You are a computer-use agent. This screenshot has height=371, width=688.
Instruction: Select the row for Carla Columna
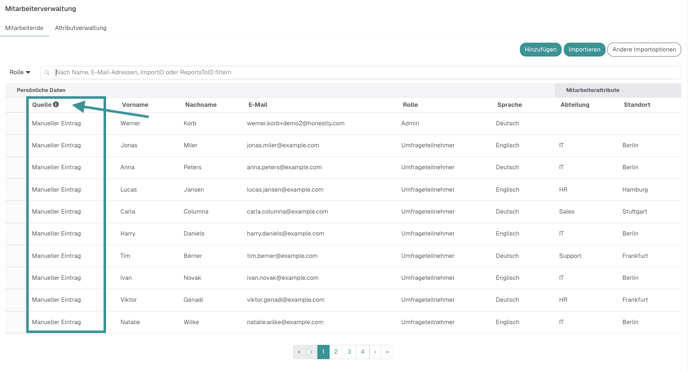click(343, 211)
